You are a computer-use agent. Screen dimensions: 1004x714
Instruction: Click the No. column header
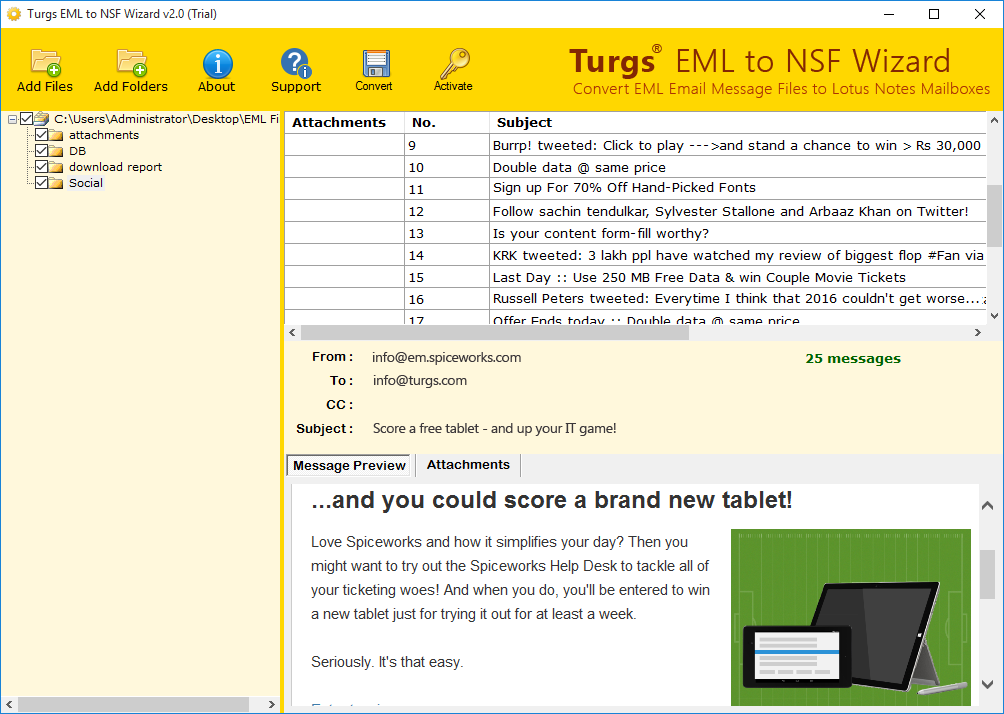tap(447, 122)
